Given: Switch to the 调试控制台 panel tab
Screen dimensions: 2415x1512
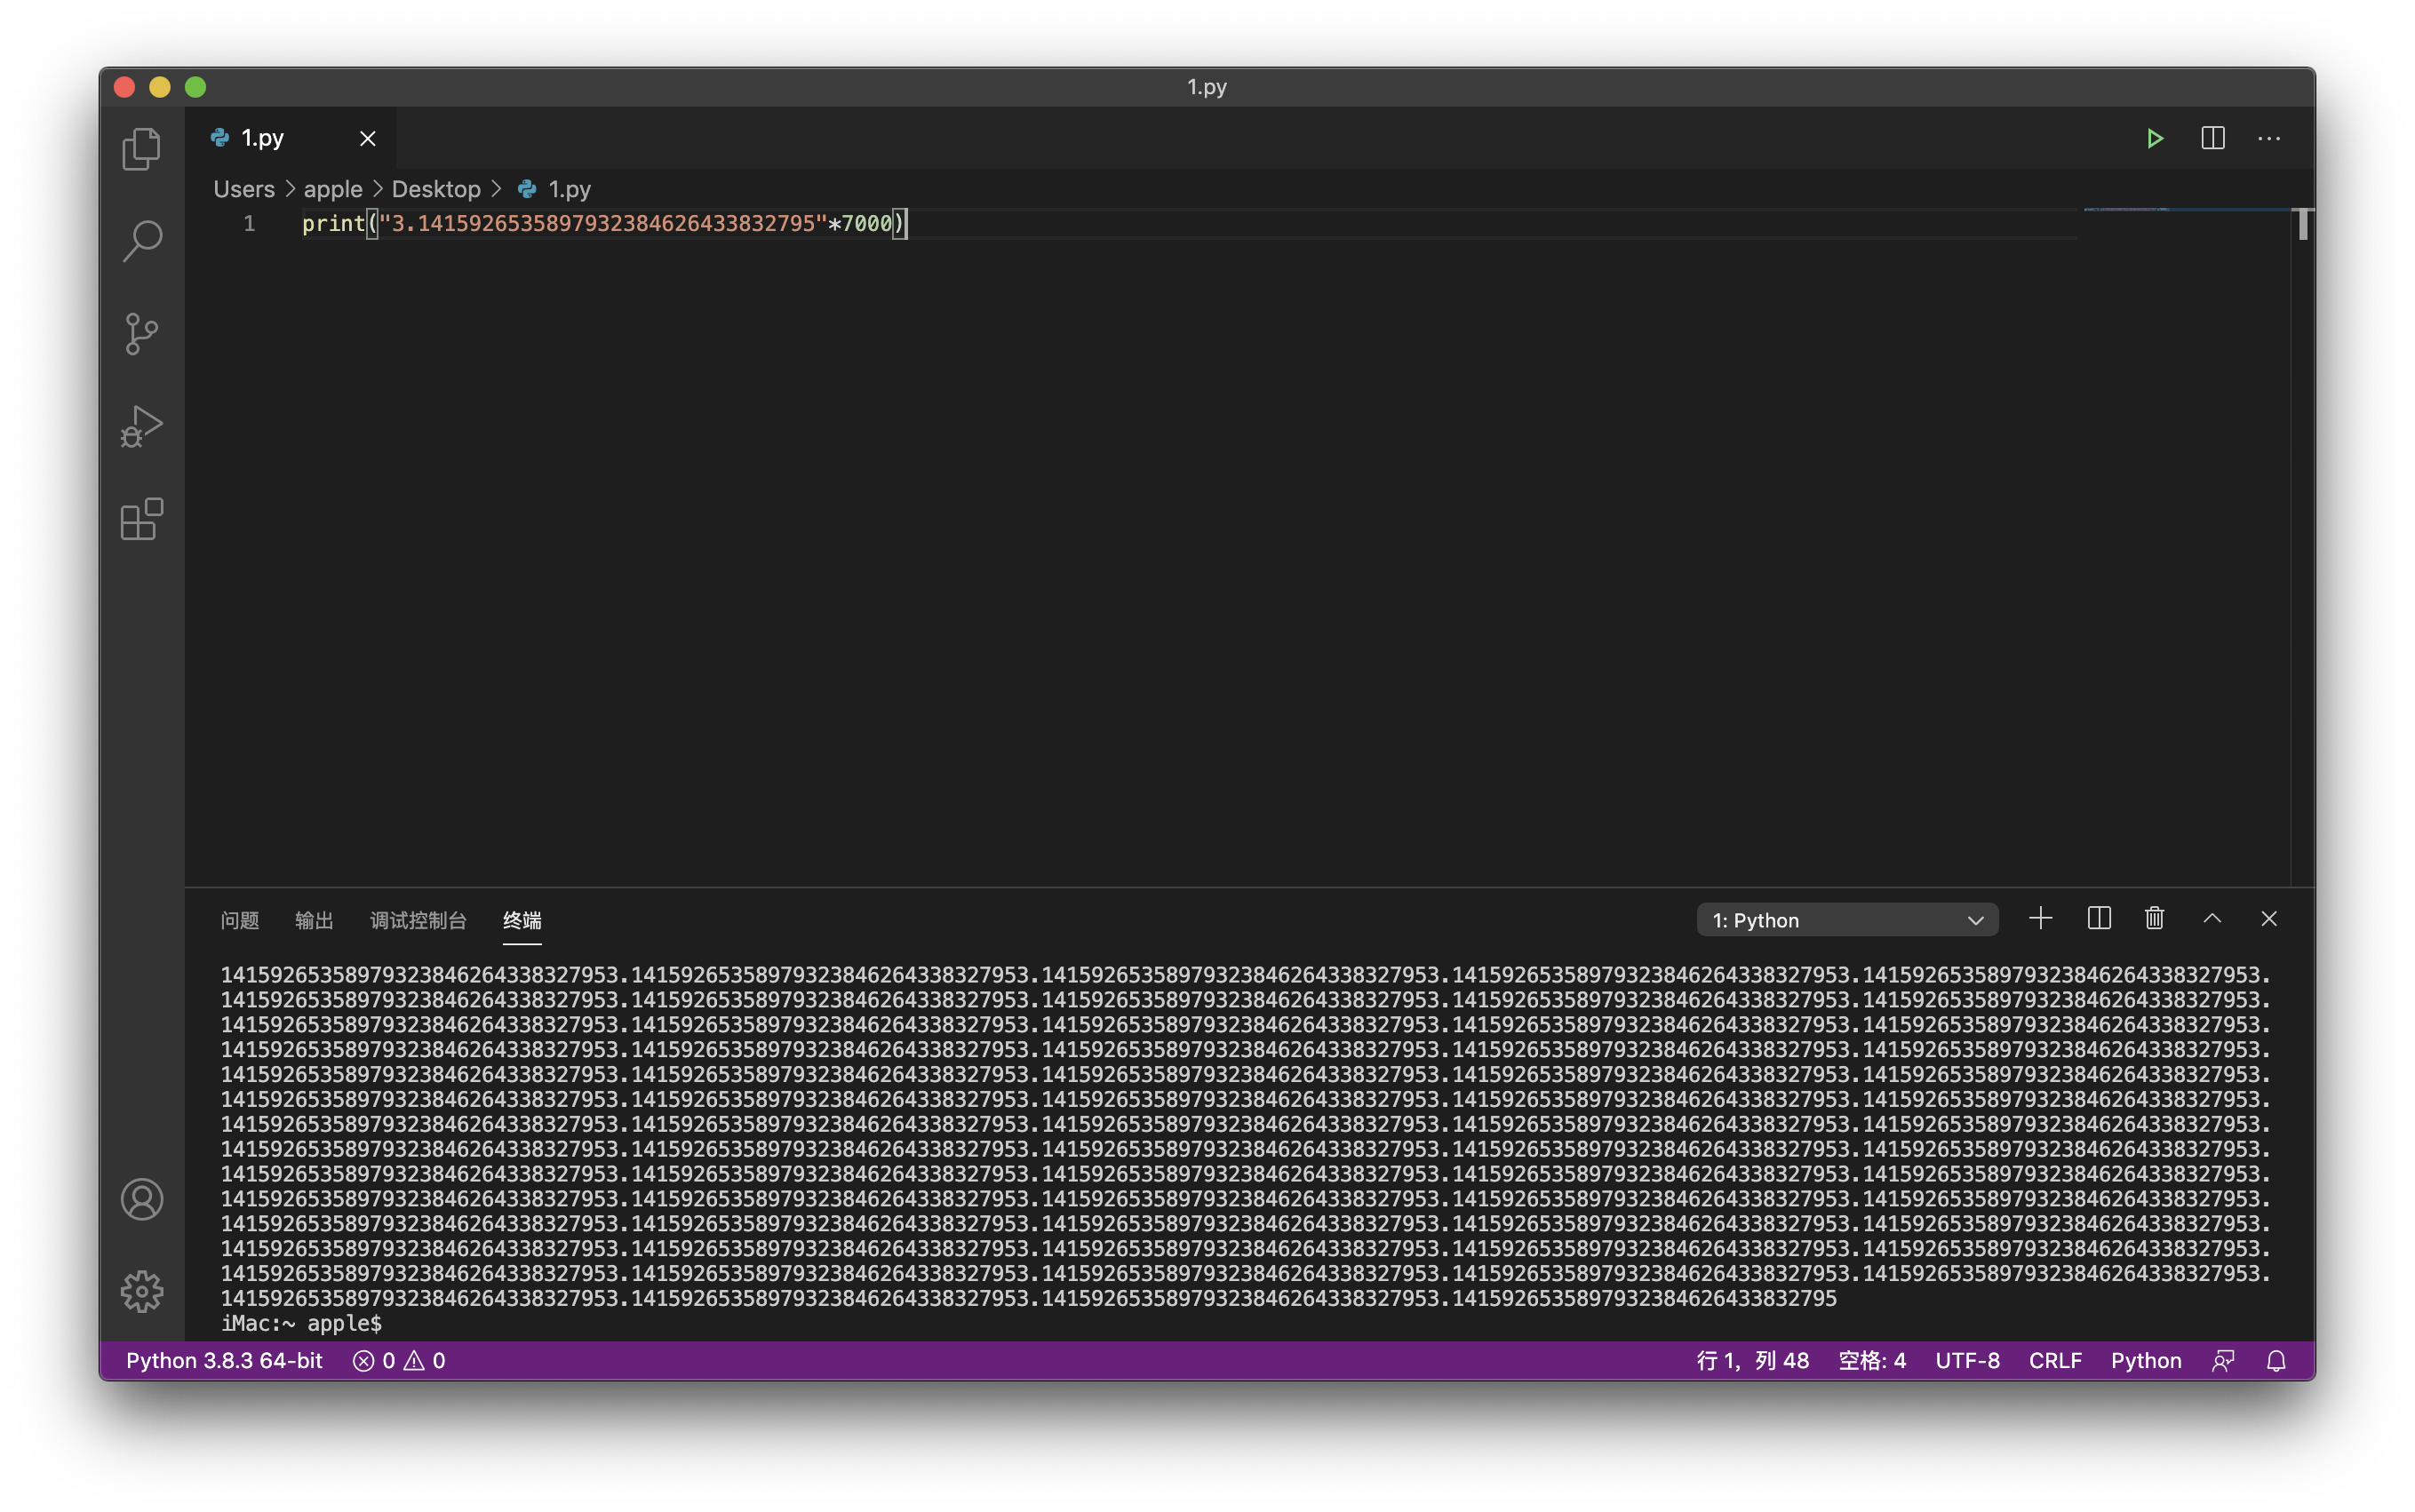Looking at the screenshot, I should (418, 920).
